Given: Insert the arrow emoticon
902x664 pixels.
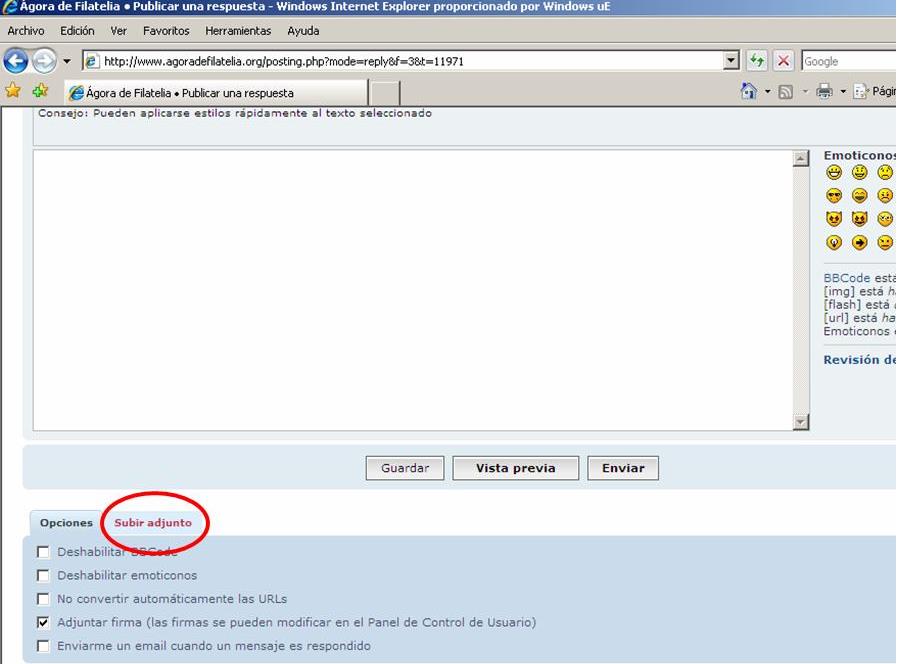Looking at the screenshot, I should pos(859,243).
